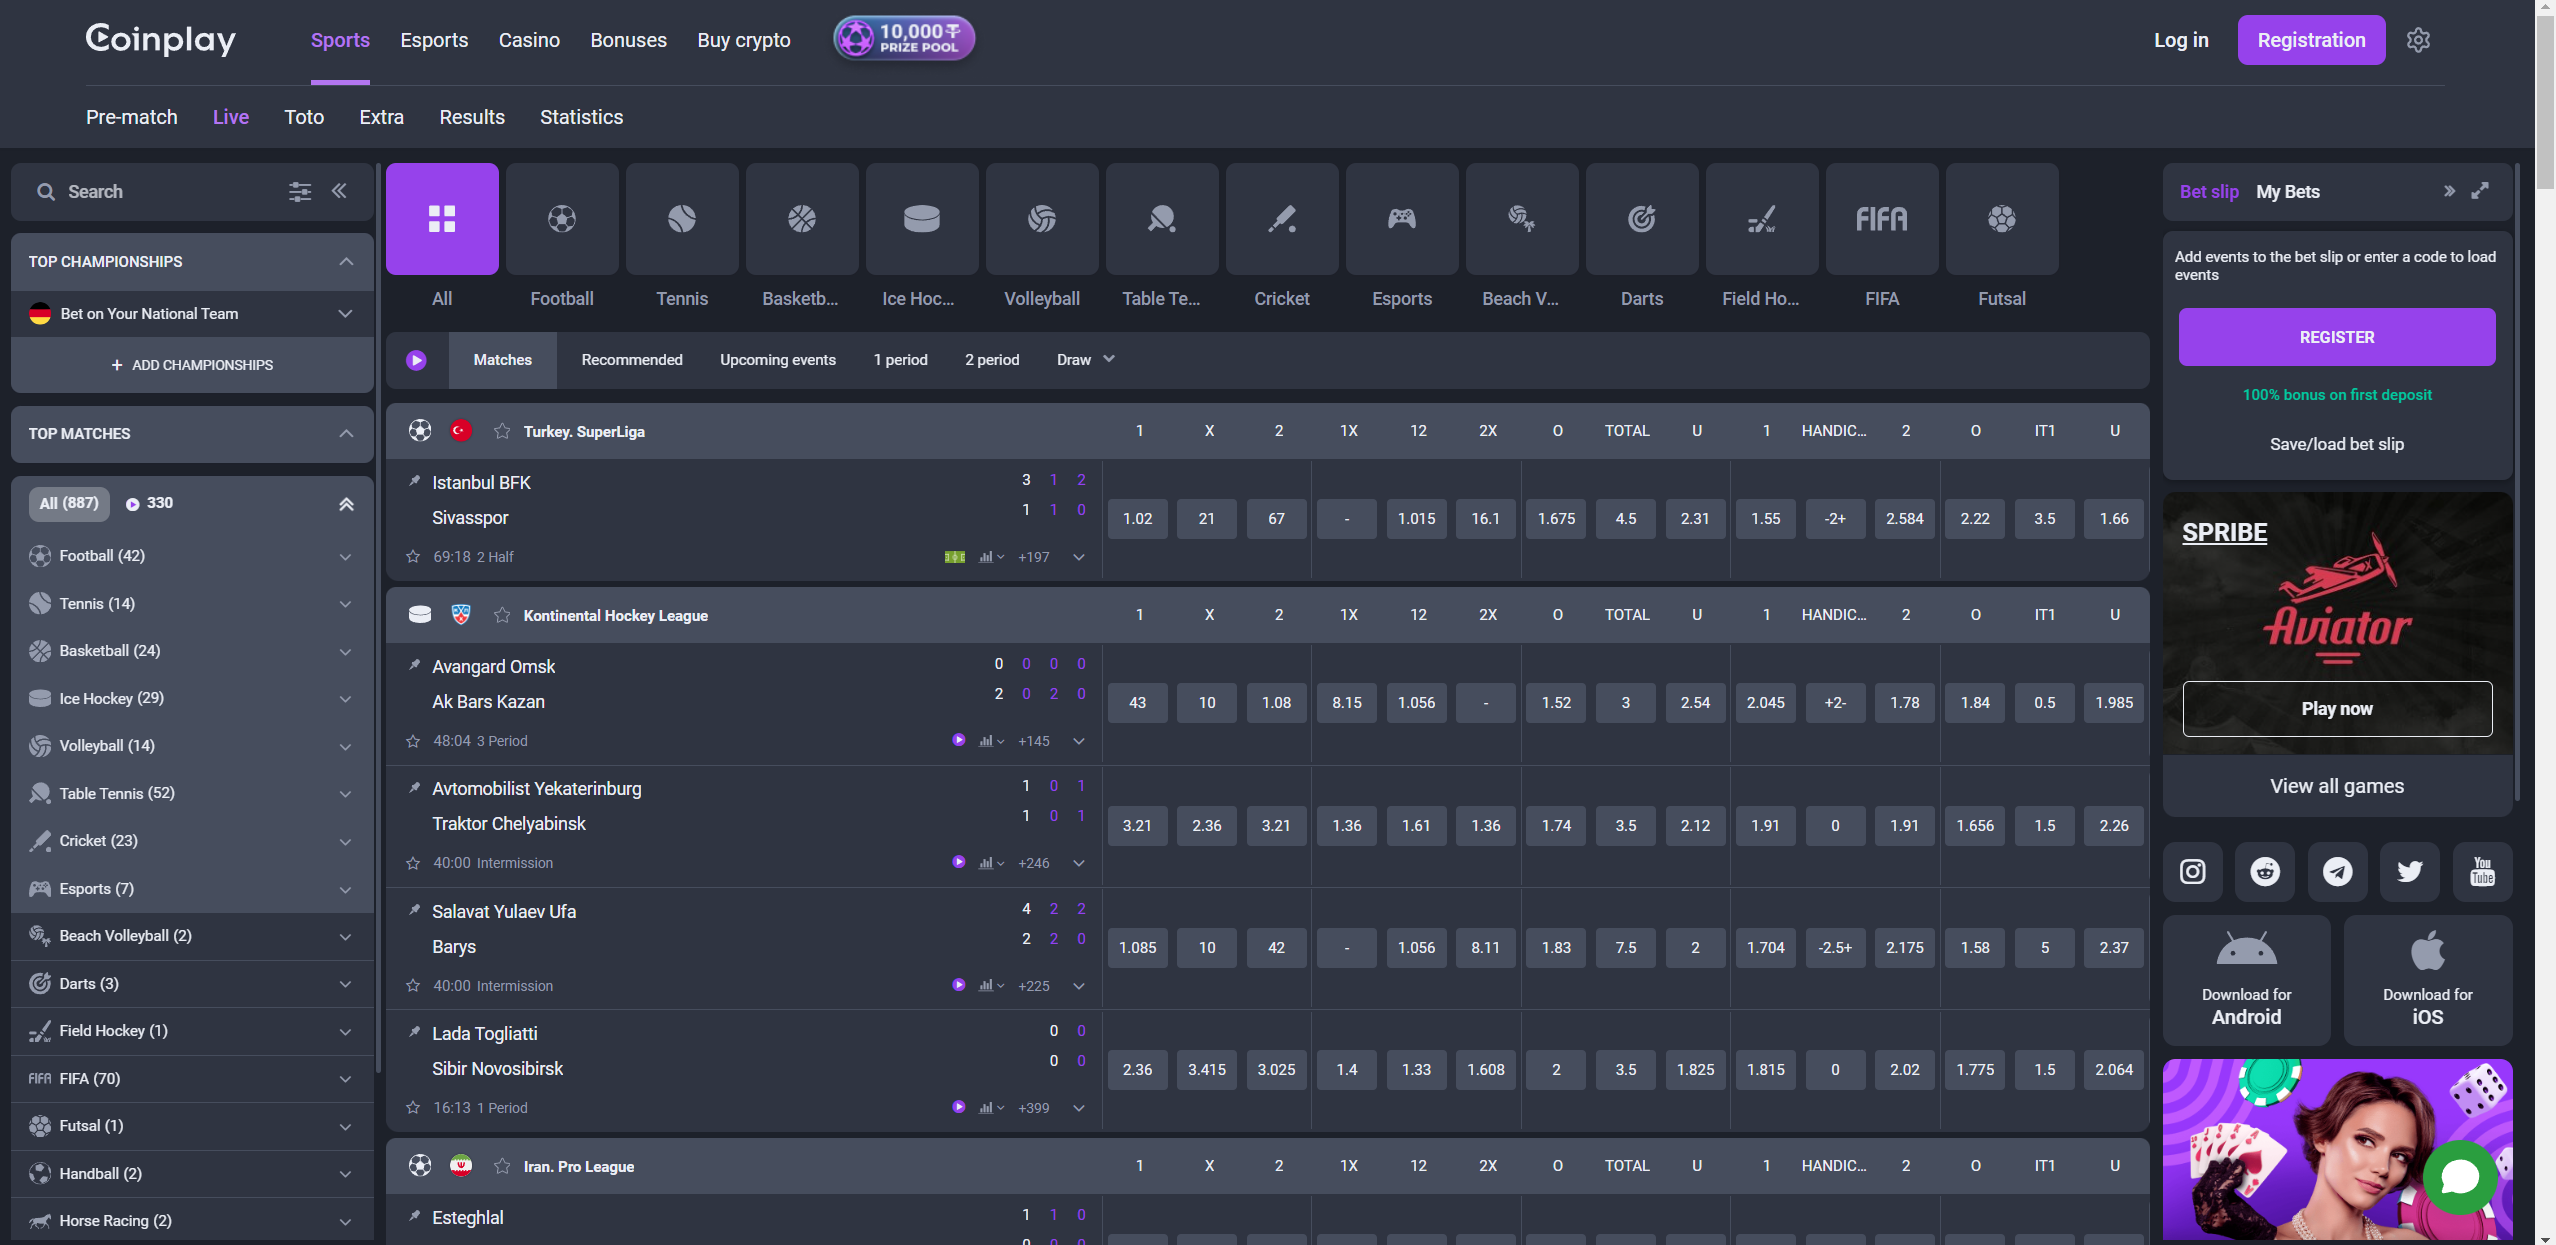Click the Search input field
2556x1245 pixels.
click(160, 192)
